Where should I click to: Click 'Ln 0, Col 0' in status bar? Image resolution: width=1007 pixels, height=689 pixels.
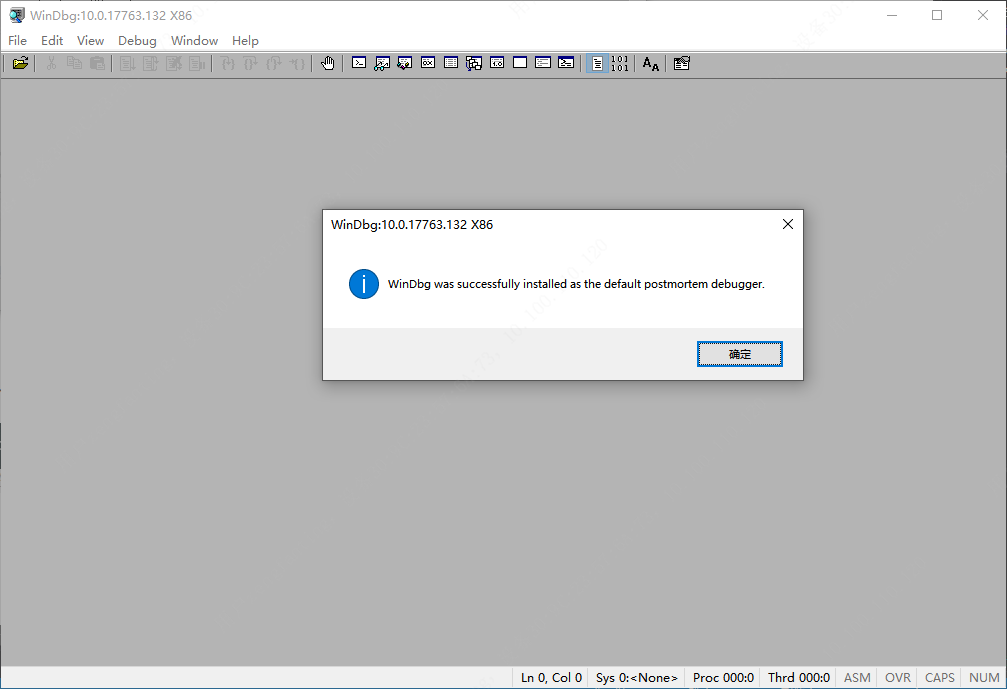coord(551,677)
